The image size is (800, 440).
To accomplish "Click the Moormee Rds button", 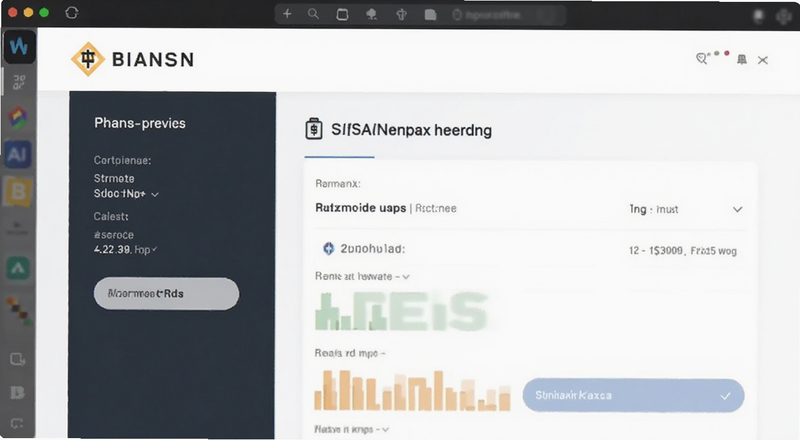I will 166,294.
